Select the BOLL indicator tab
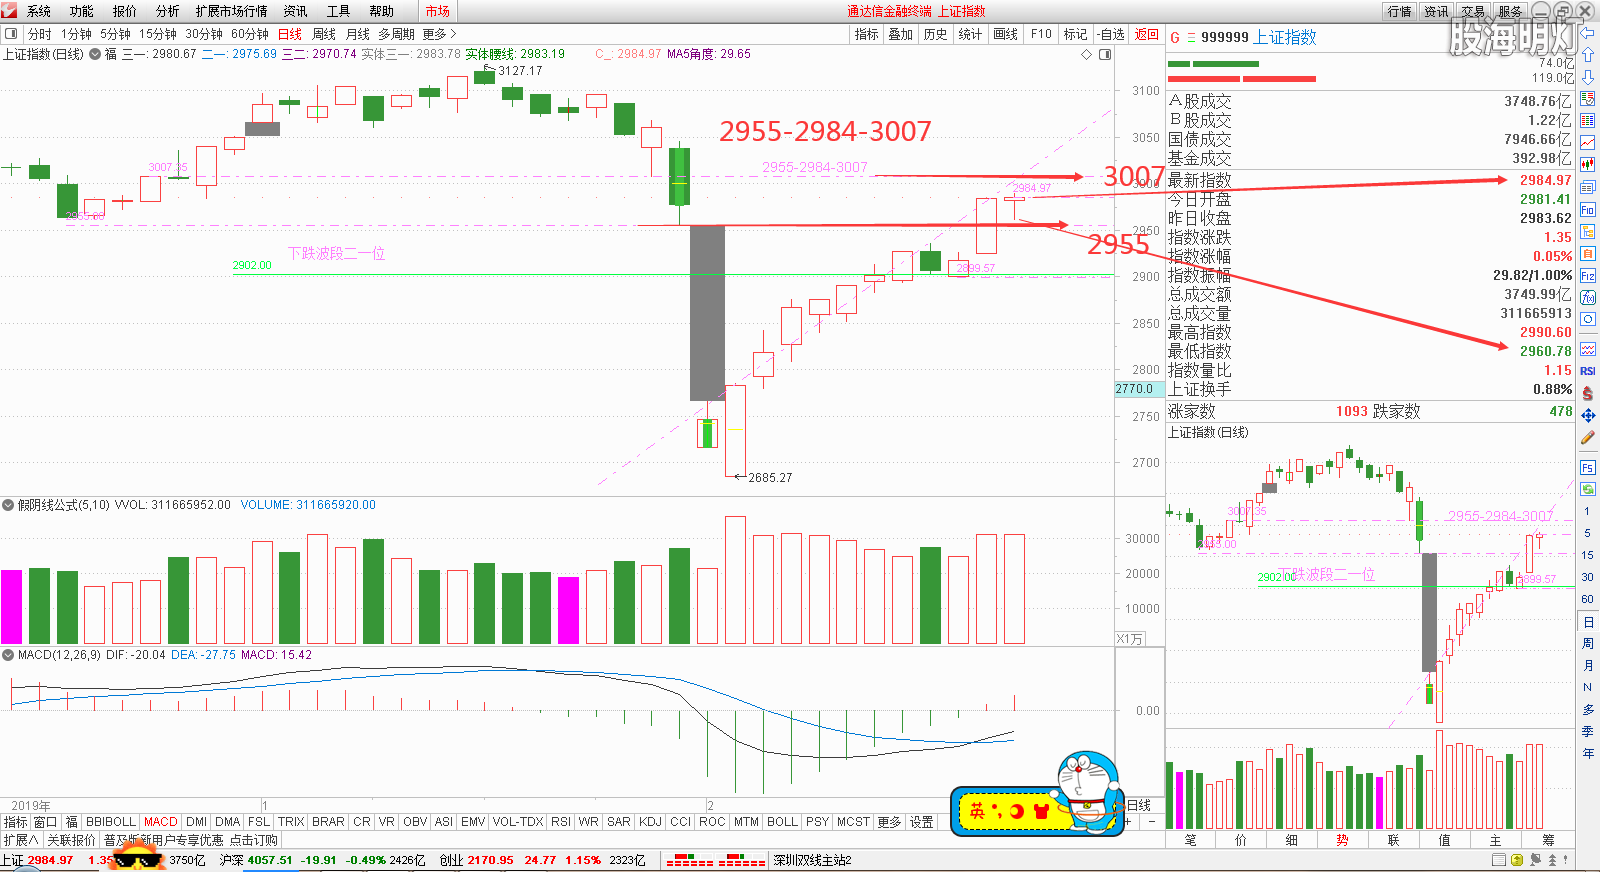 (782, 822)
